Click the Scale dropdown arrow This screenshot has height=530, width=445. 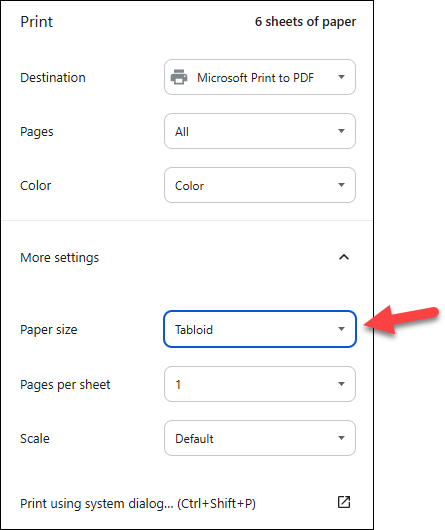[x=341, y=438]
